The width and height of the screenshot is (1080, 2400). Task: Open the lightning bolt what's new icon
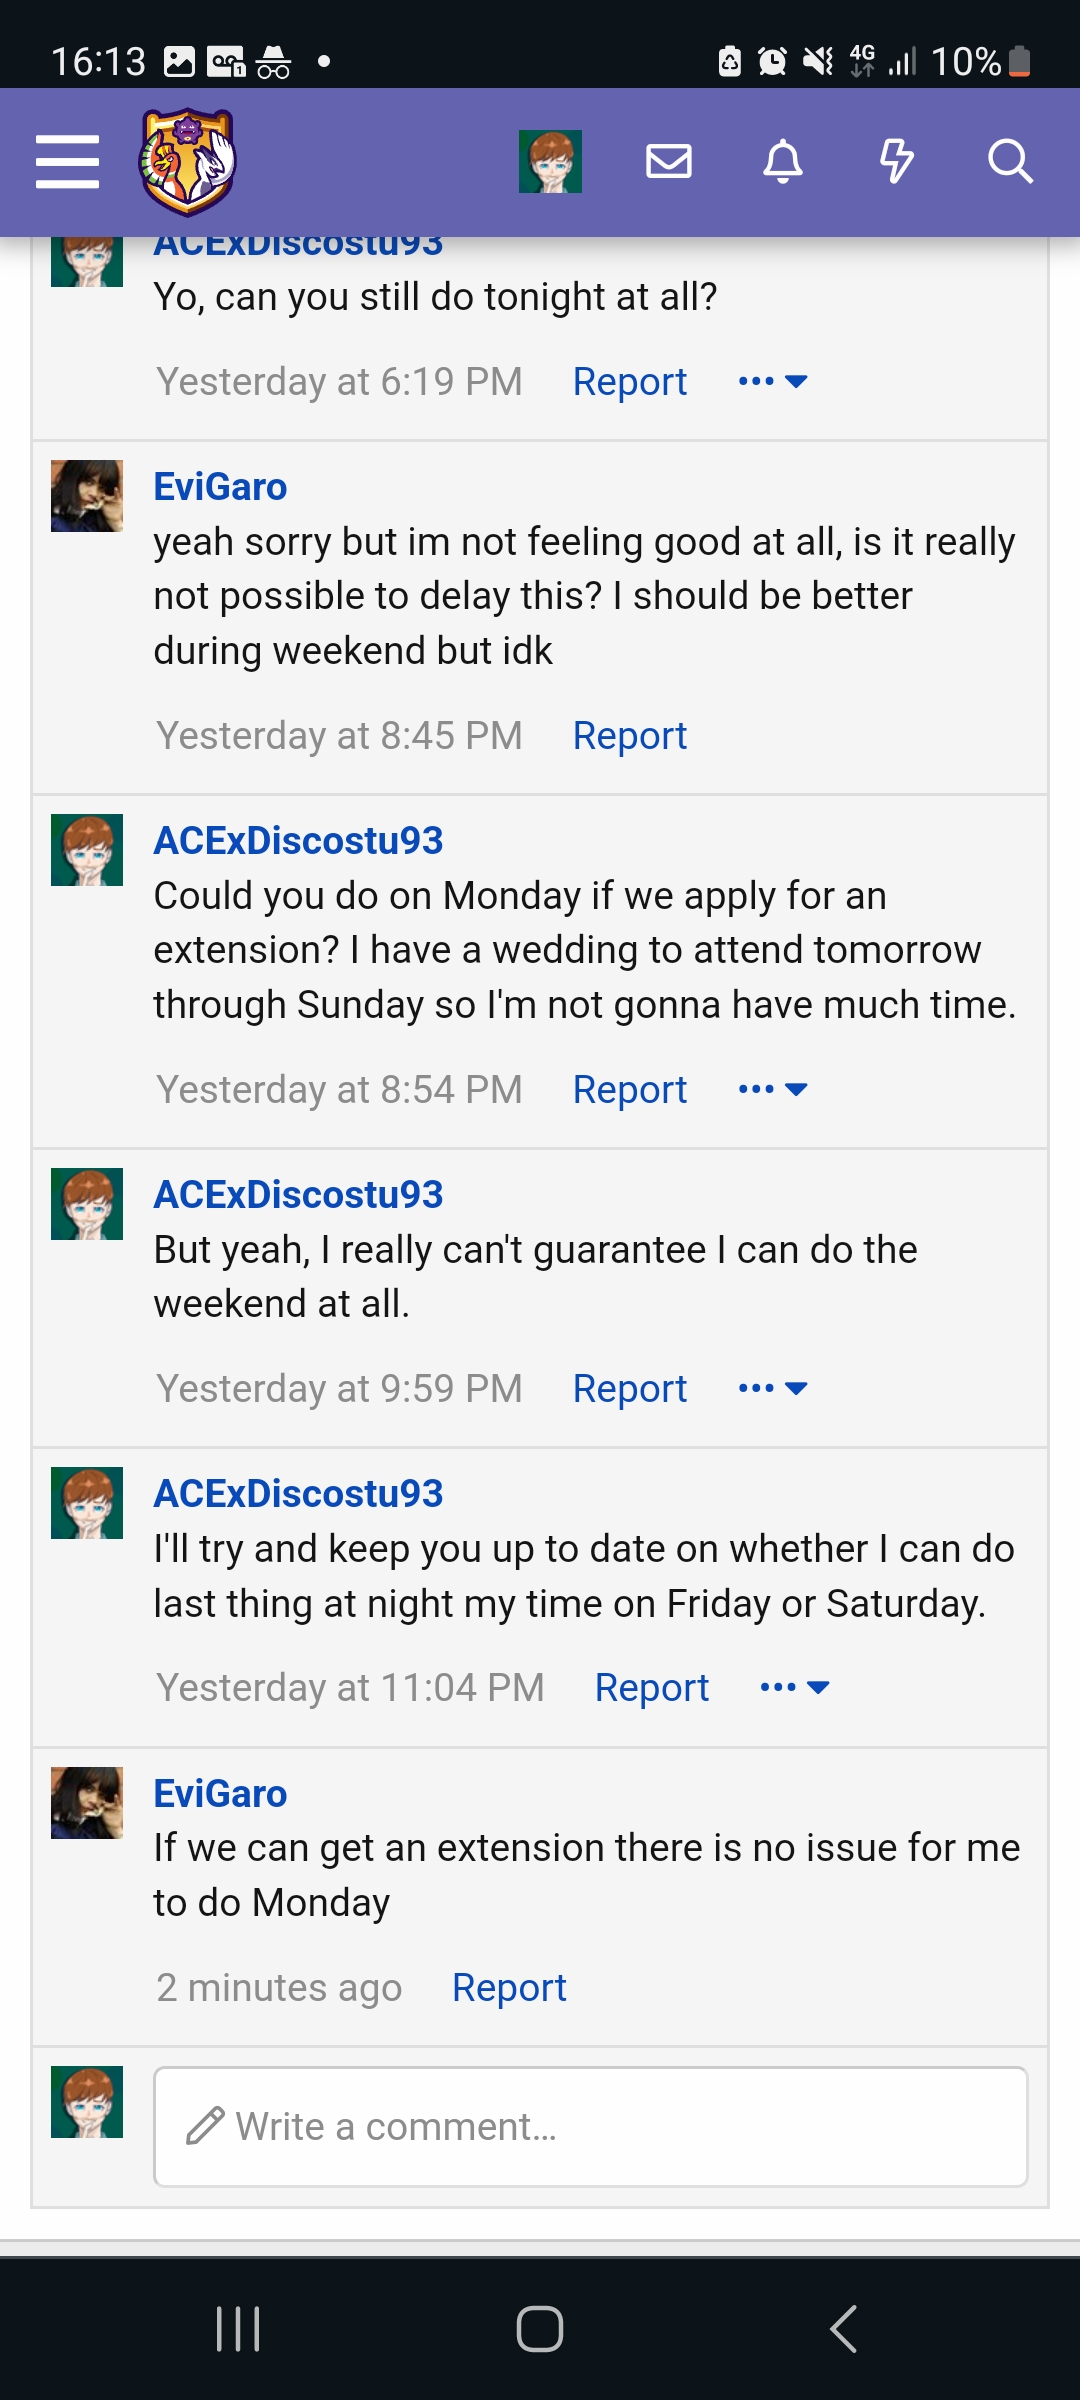[897, 161]
